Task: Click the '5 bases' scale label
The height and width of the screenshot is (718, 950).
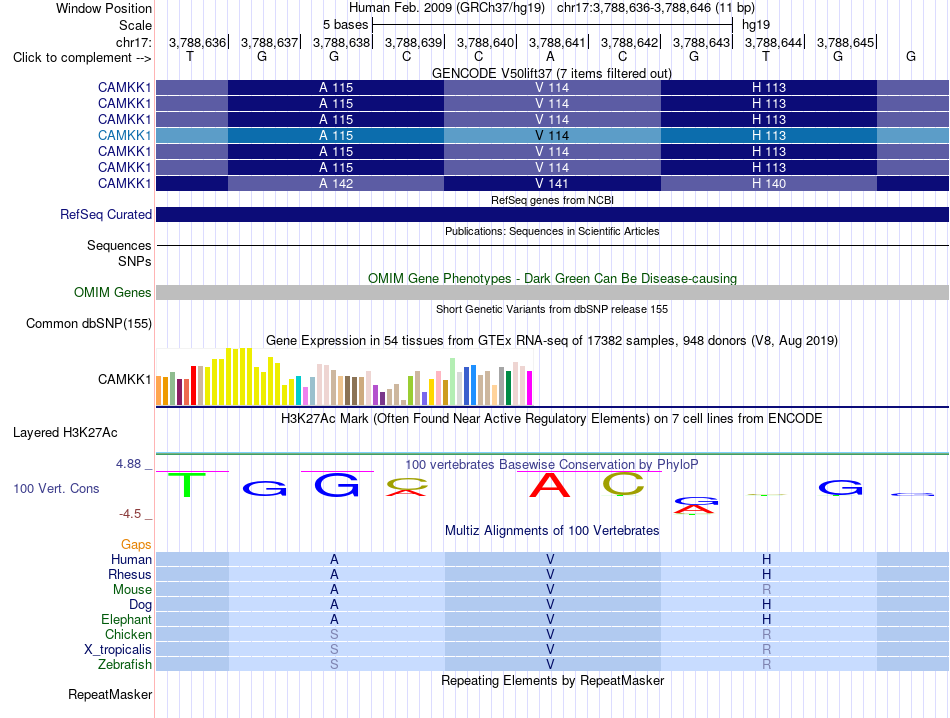Action: click(345, 25)
